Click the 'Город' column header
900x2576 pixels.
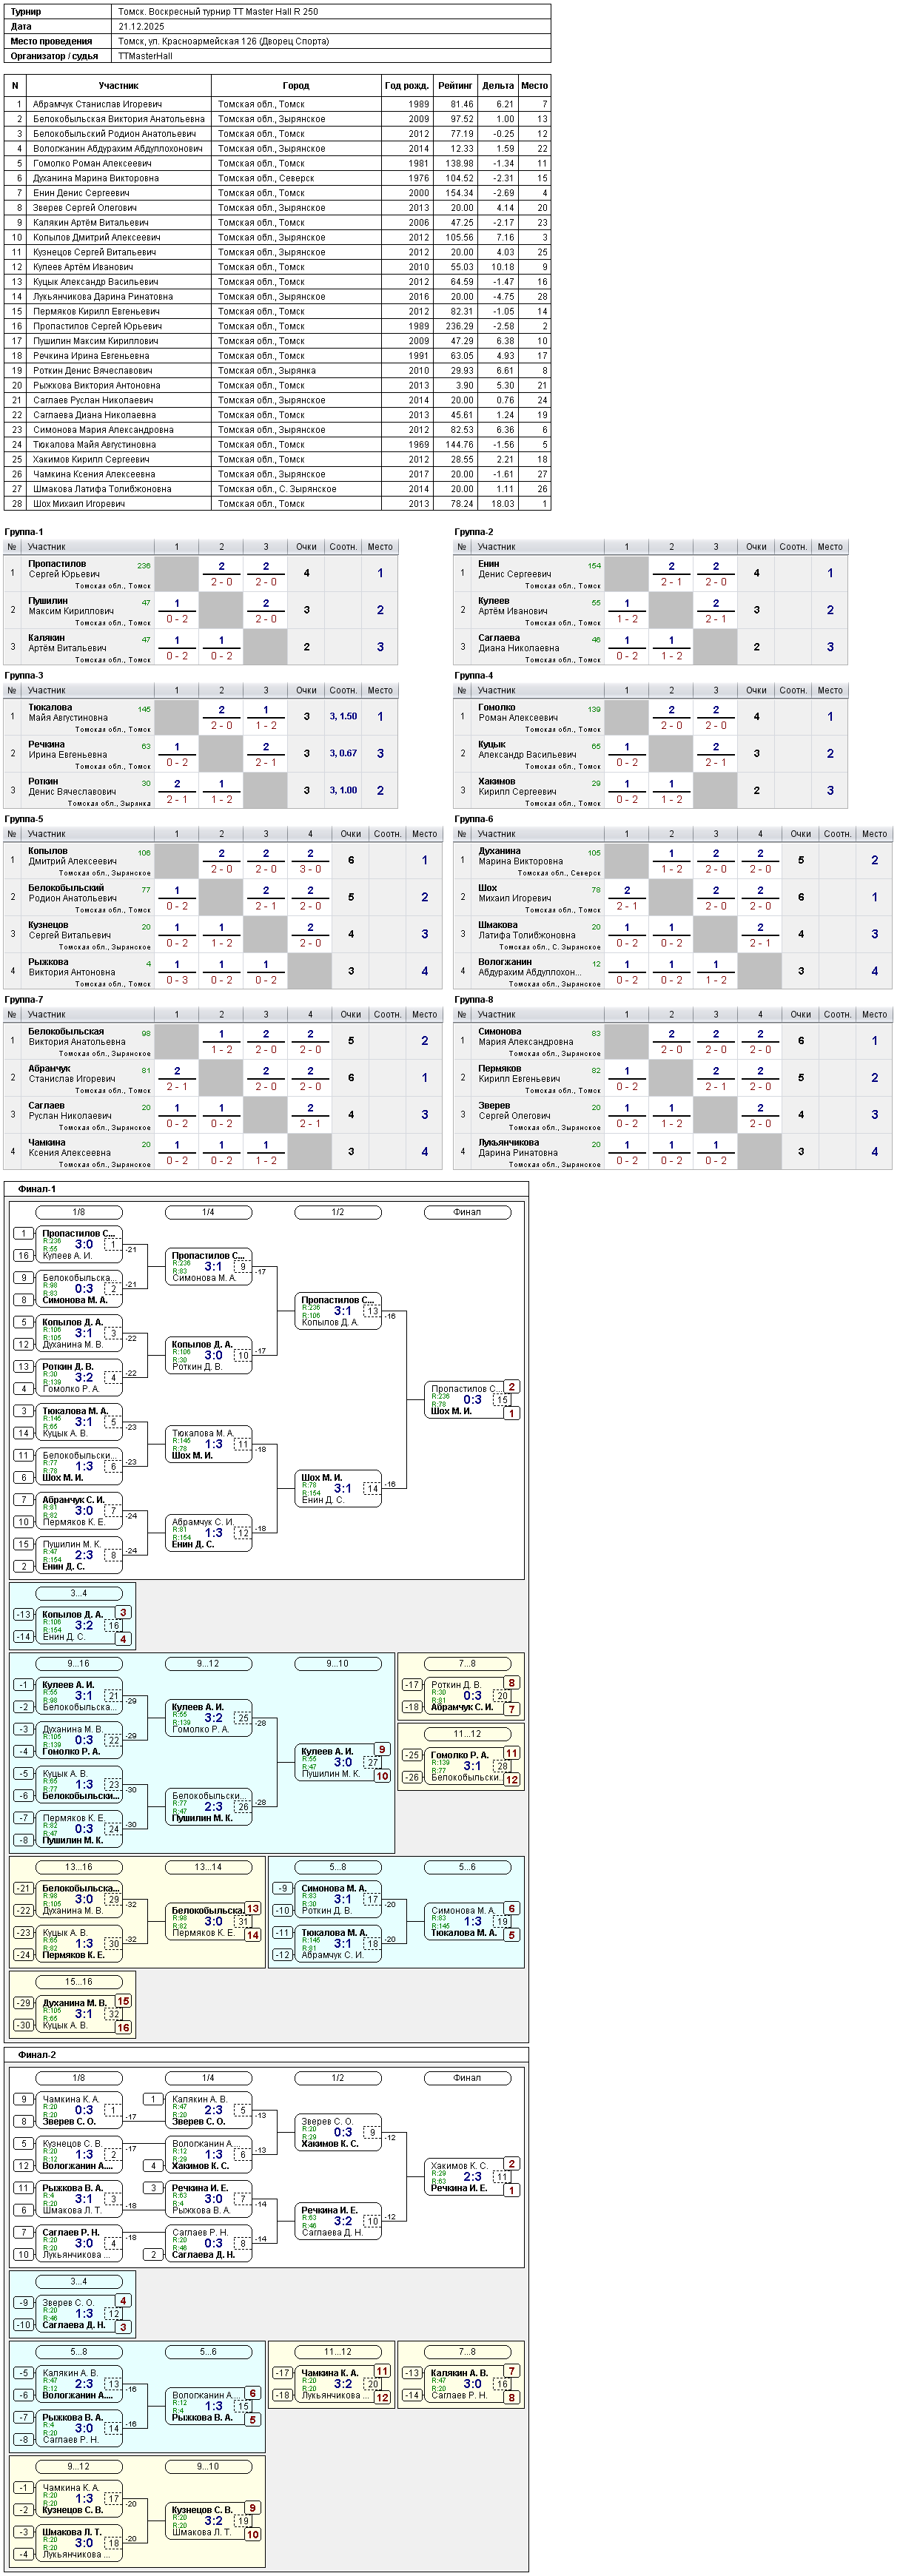[296, 86]
